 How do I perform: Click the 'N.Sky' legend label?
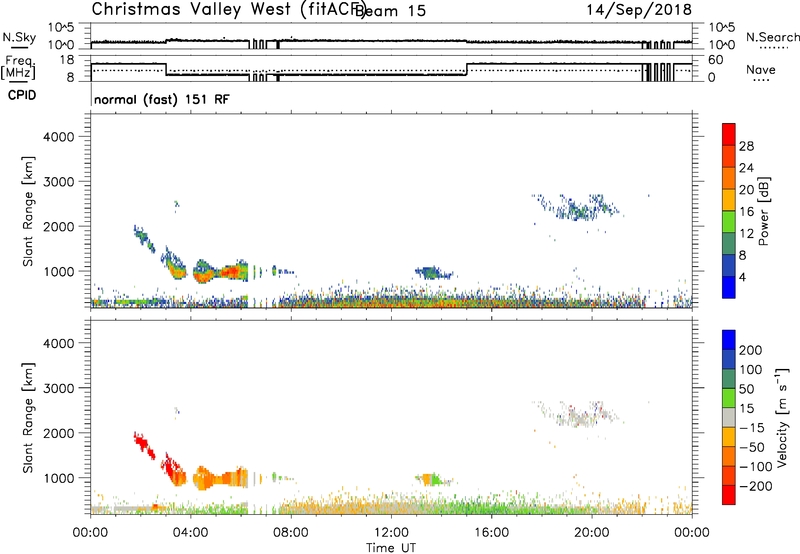pos(19,37)
